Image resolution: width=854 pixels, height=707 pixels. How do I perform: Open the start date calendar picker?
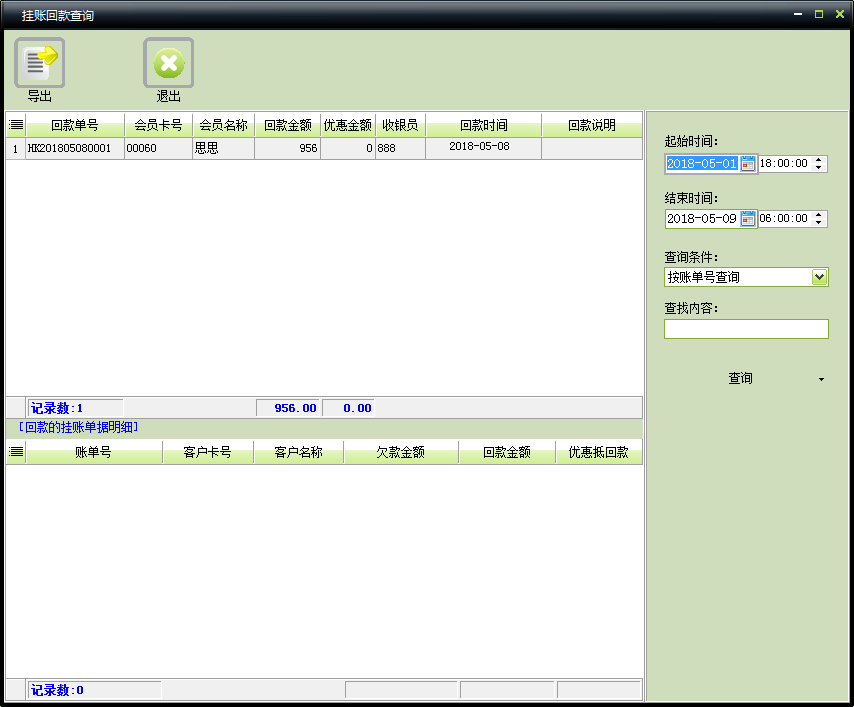point(748,163)
